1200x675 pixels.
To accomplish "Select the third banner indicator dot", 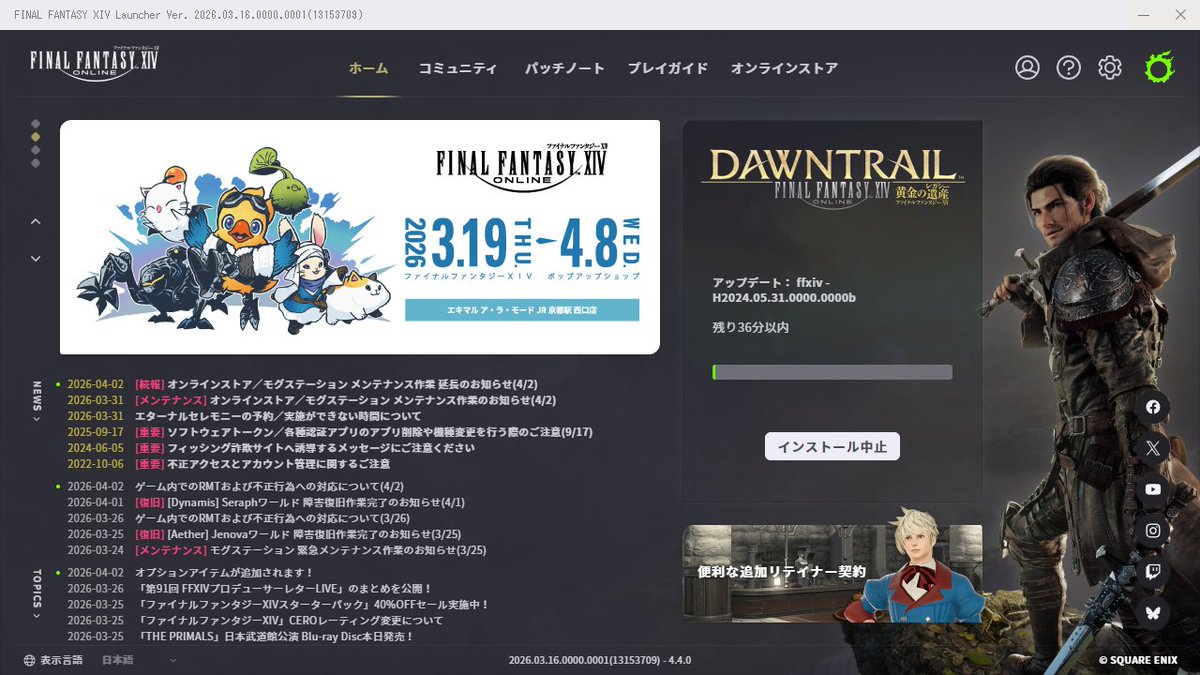I will pos(36,149).
